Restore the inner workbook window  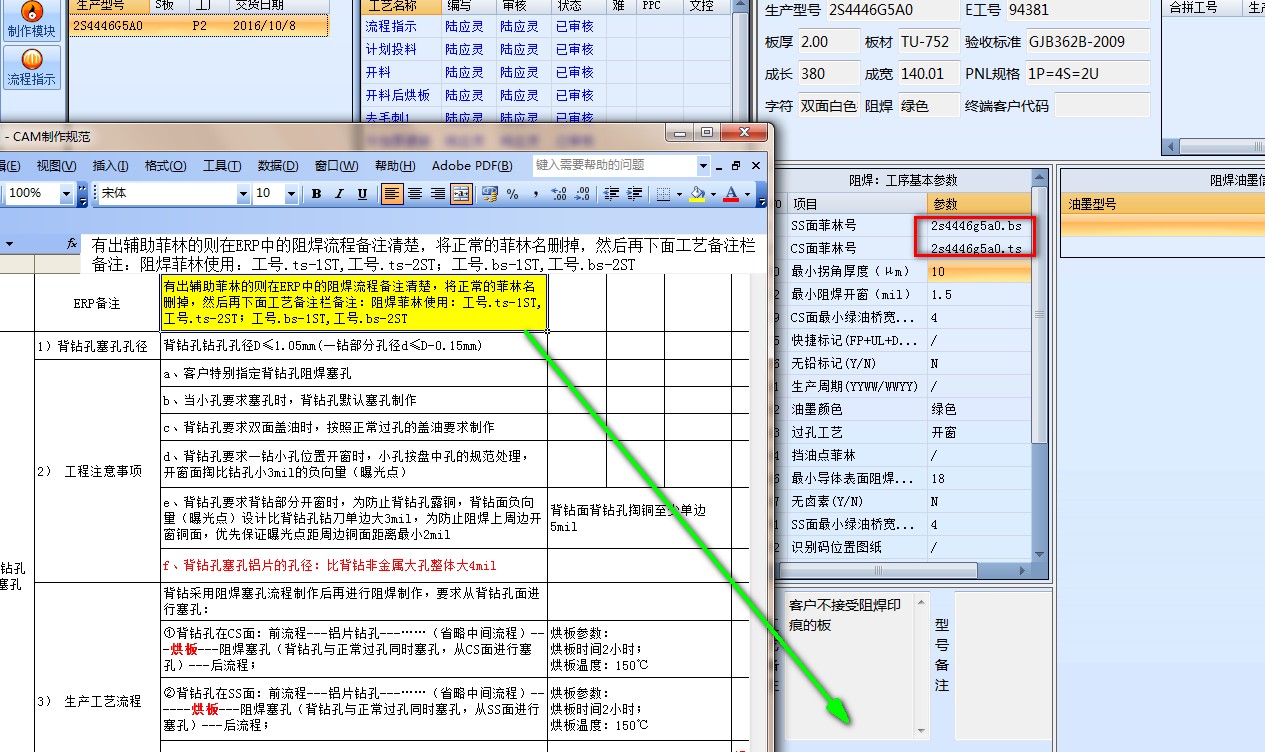point(736,165)
